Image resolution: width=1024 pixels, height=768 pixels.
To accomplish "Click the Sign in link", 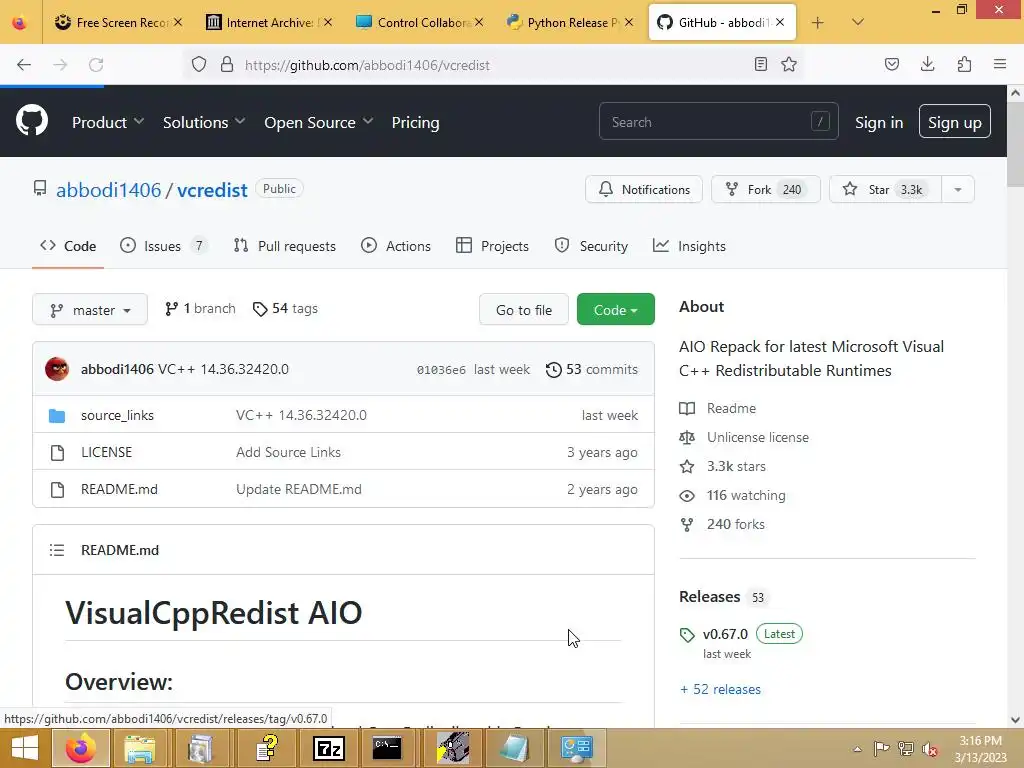I will click(879, 122).
